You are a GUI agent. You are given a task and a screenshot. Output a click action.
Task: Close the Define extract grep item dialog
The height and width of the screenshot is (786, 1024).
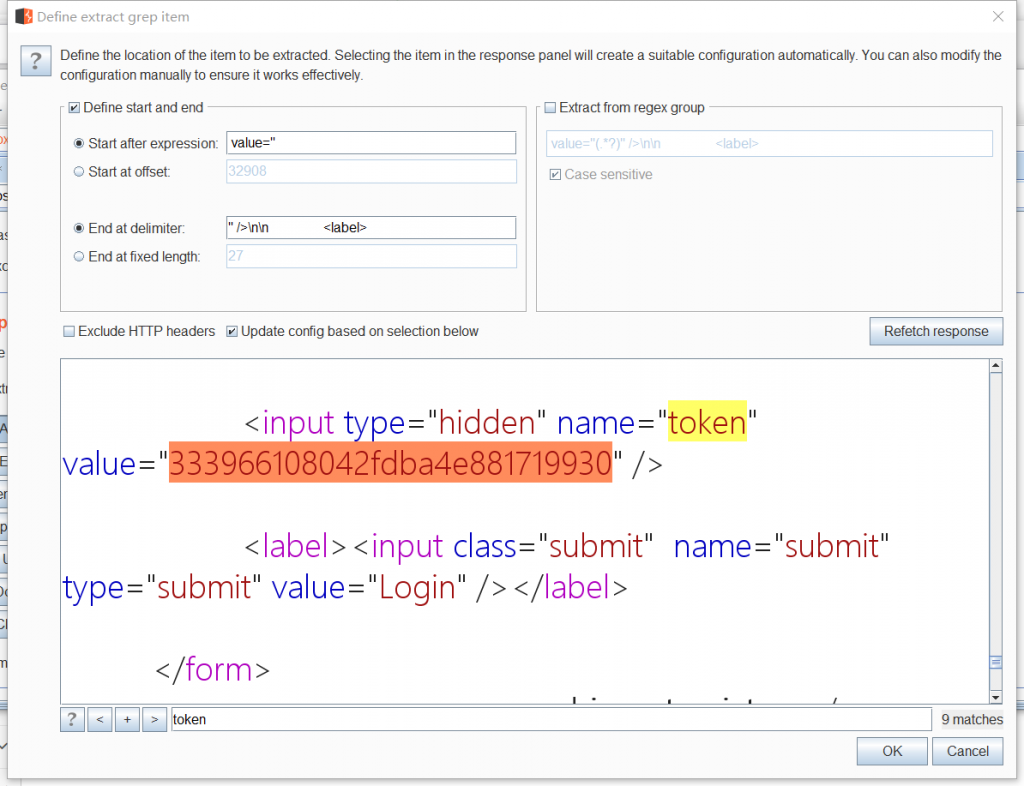pyautogui.click(x=997, y=16)
